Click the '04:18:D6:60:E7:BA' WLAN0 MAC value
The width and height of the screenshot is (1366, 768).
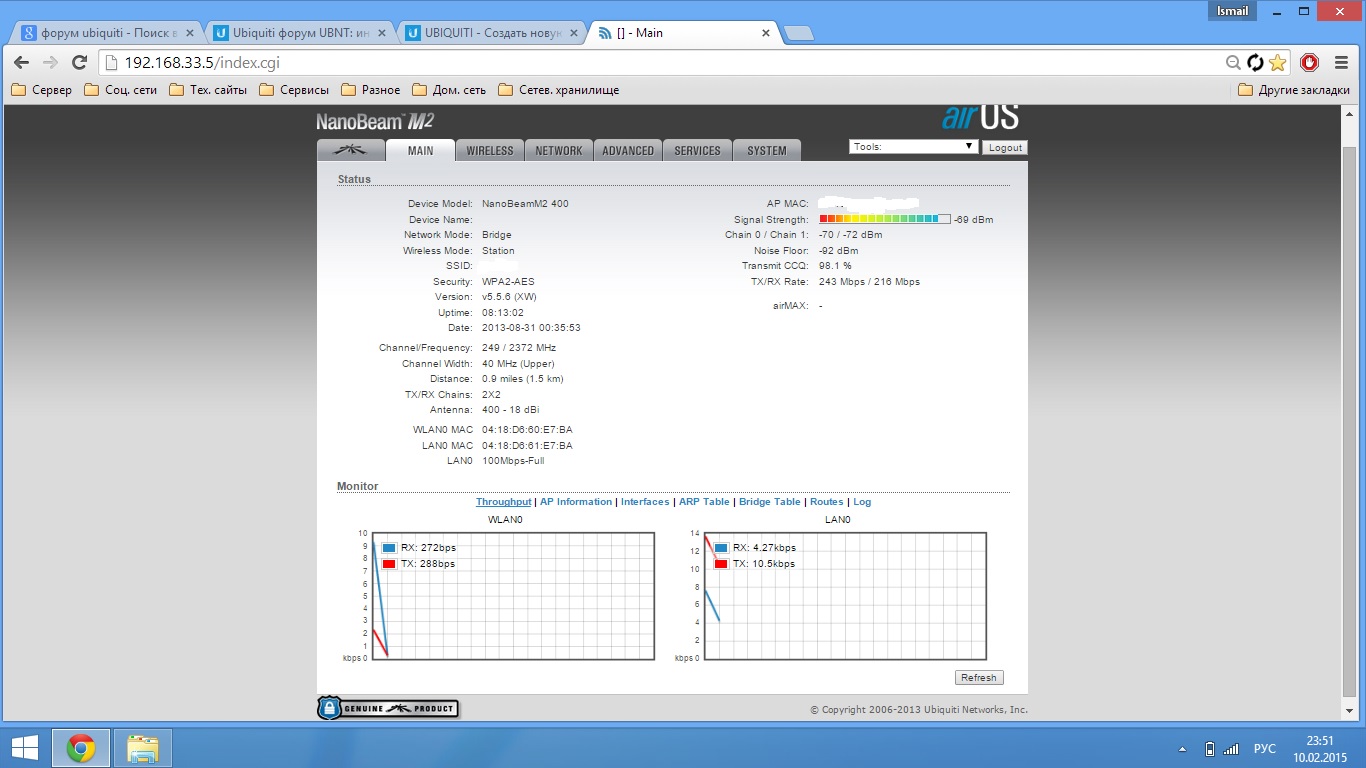[527, 430]
